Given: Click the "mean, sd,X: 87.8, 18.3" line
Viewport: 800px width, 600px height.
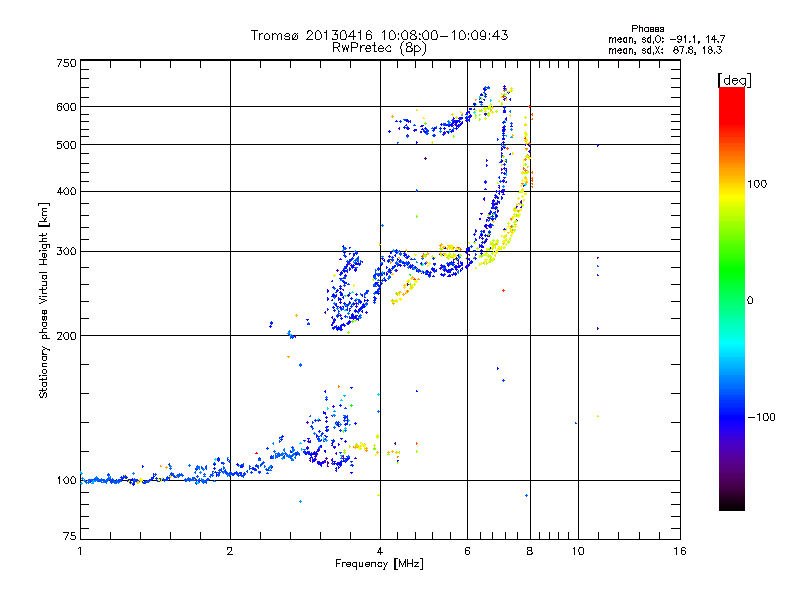Looking at the screenshot, I should (665, 50).
